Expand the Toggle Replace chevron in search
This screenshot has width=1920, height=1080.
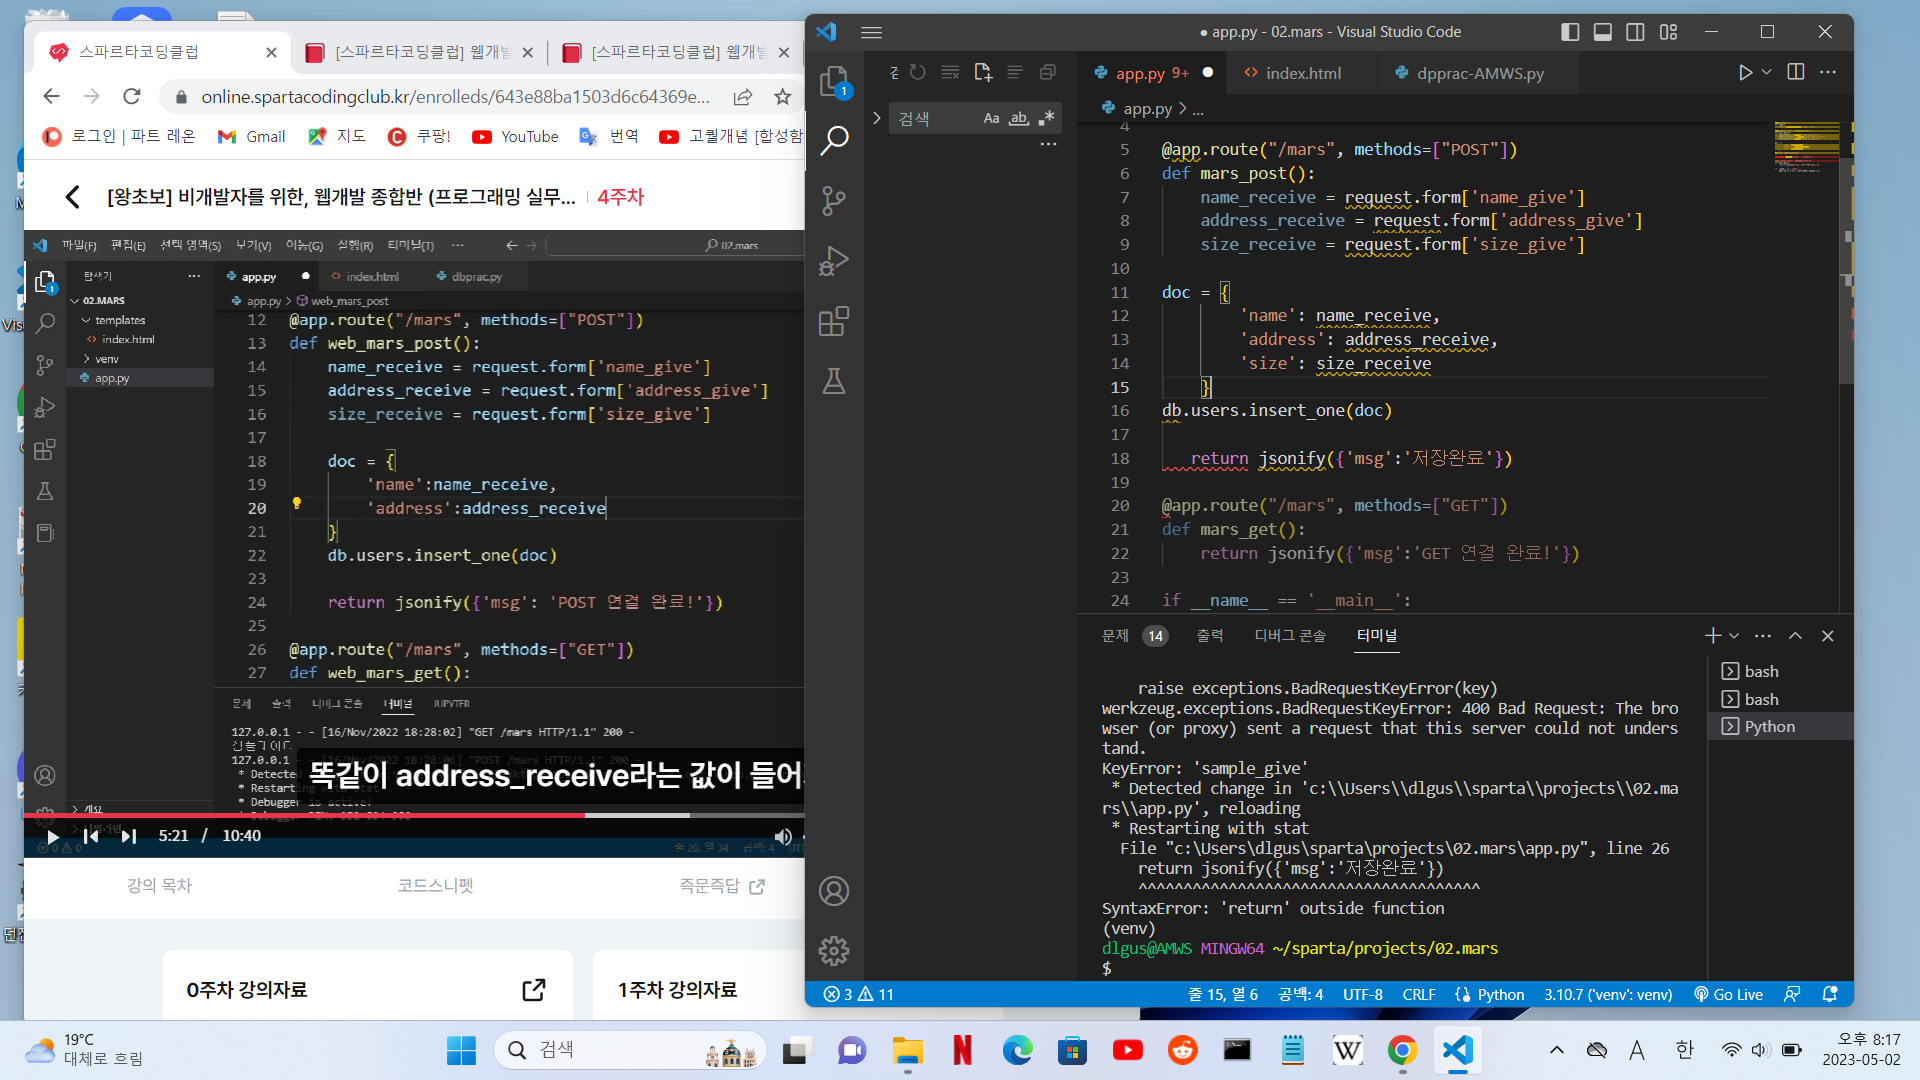pyautogui.click(x=877, y=118)
